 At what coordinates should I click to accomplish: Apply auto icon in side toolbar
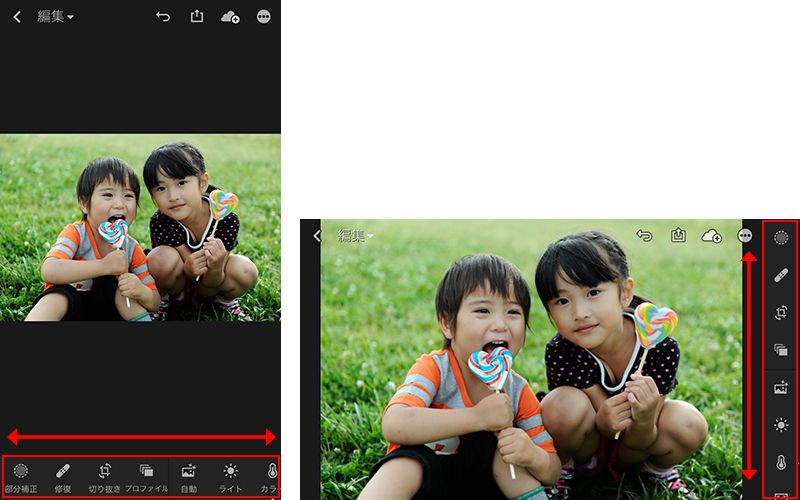coord(781,388)
